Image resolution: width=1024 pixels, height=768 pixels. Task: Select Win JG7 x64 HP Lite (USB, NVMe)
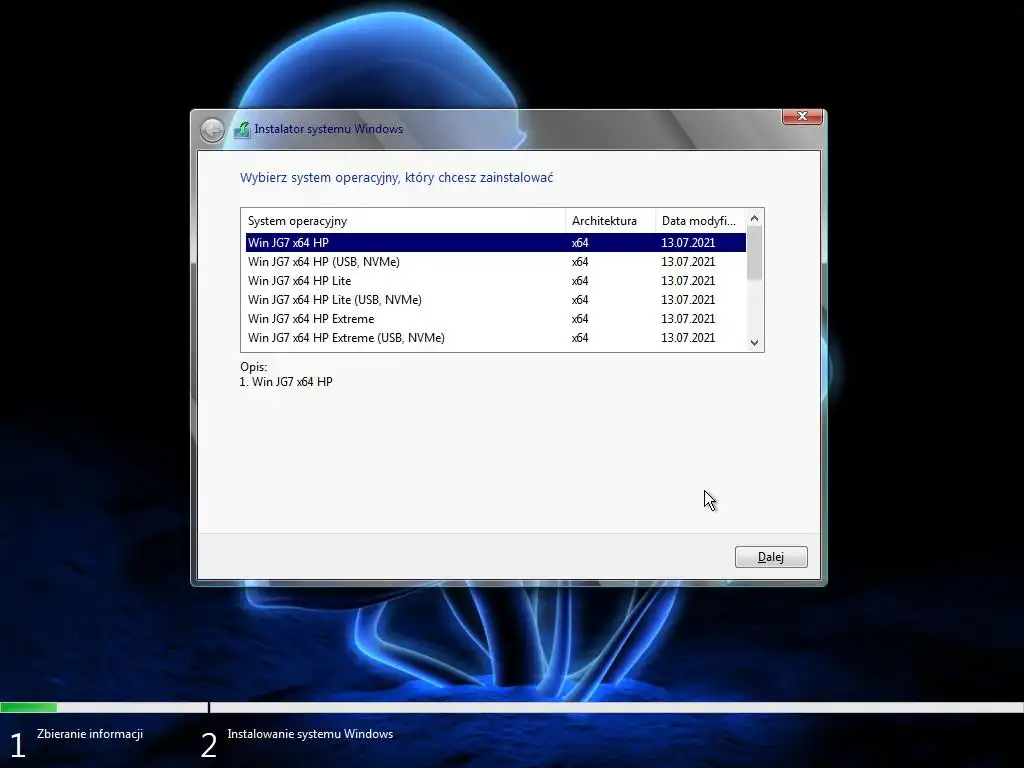tap(496, 299)
